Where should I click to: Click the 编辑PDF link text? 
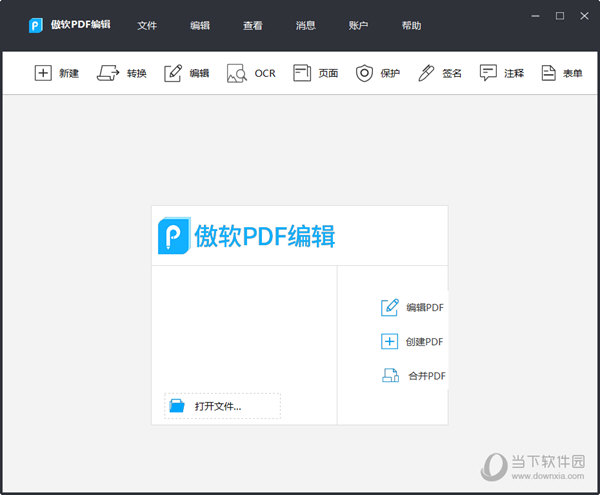[425, 308]
